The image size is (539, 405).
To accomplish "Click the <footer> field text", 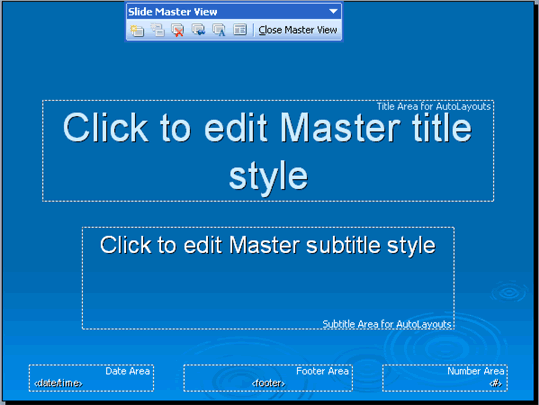I will pos(268,383).
